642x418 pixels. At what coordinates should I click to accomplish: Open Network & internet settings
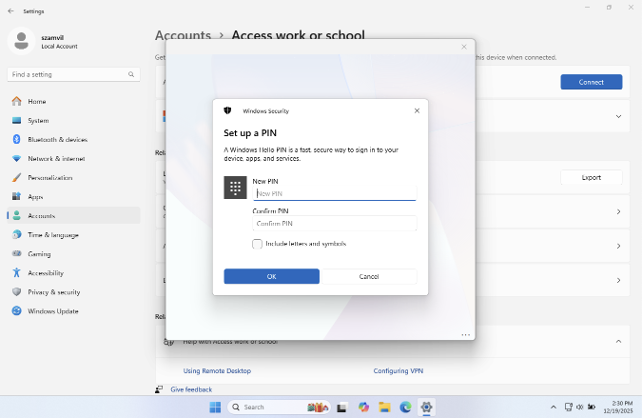point(56,158)
